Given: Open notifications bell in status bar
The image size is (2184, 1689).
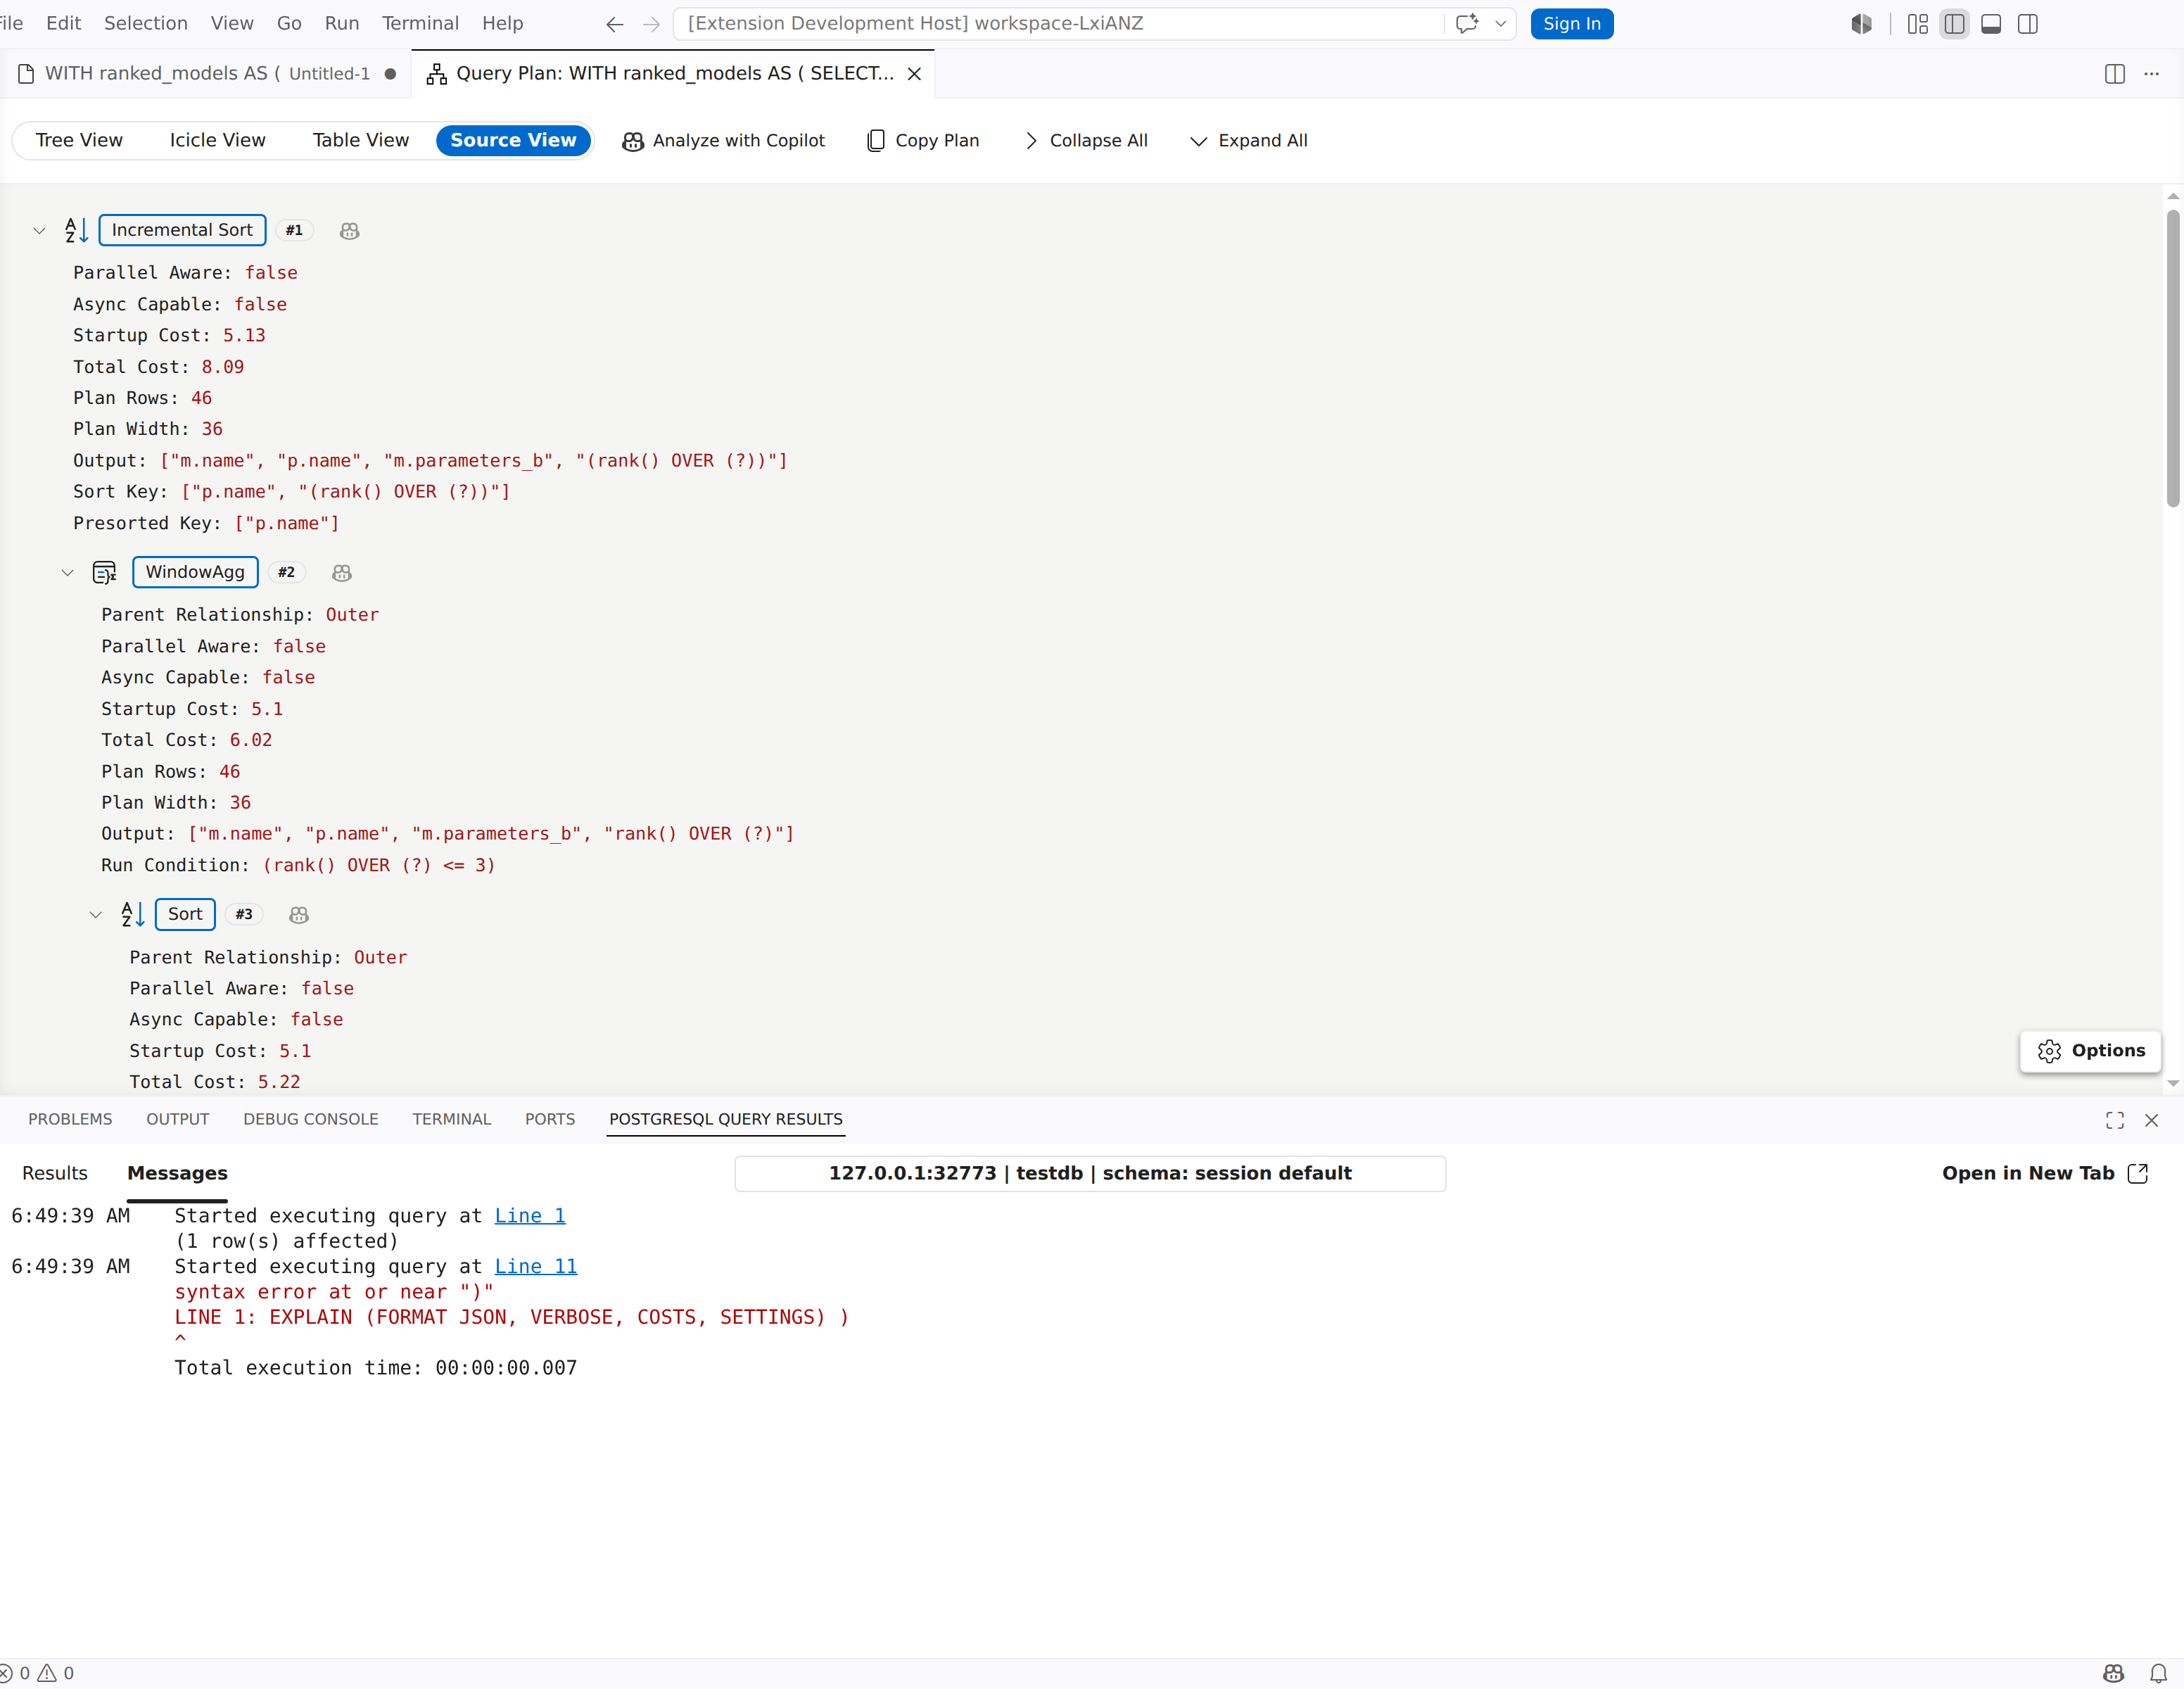Looking at the screenshot, I should [2159, 1674].
